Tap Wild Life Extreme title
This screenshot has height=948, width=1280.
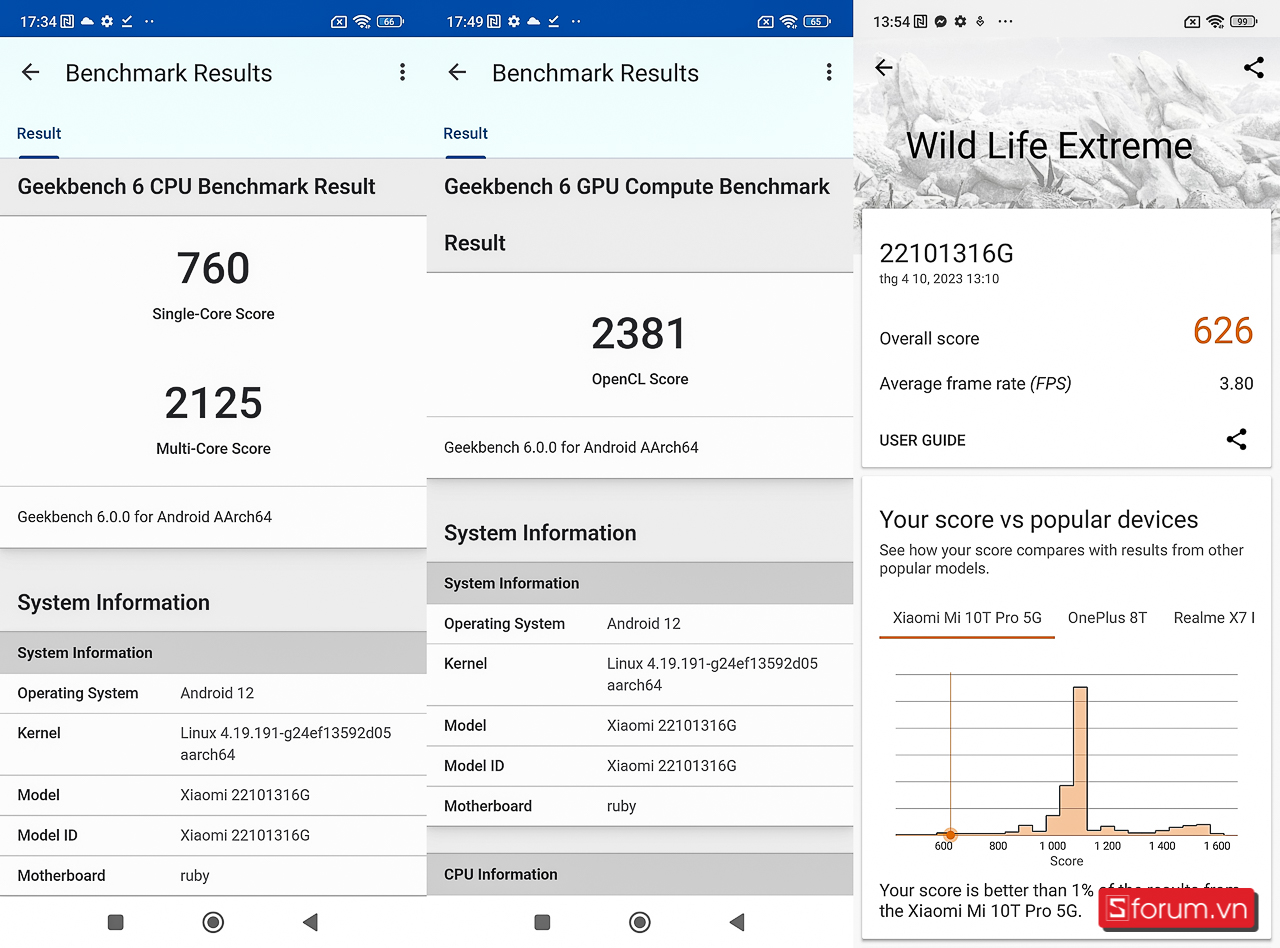click(1049, 146)
